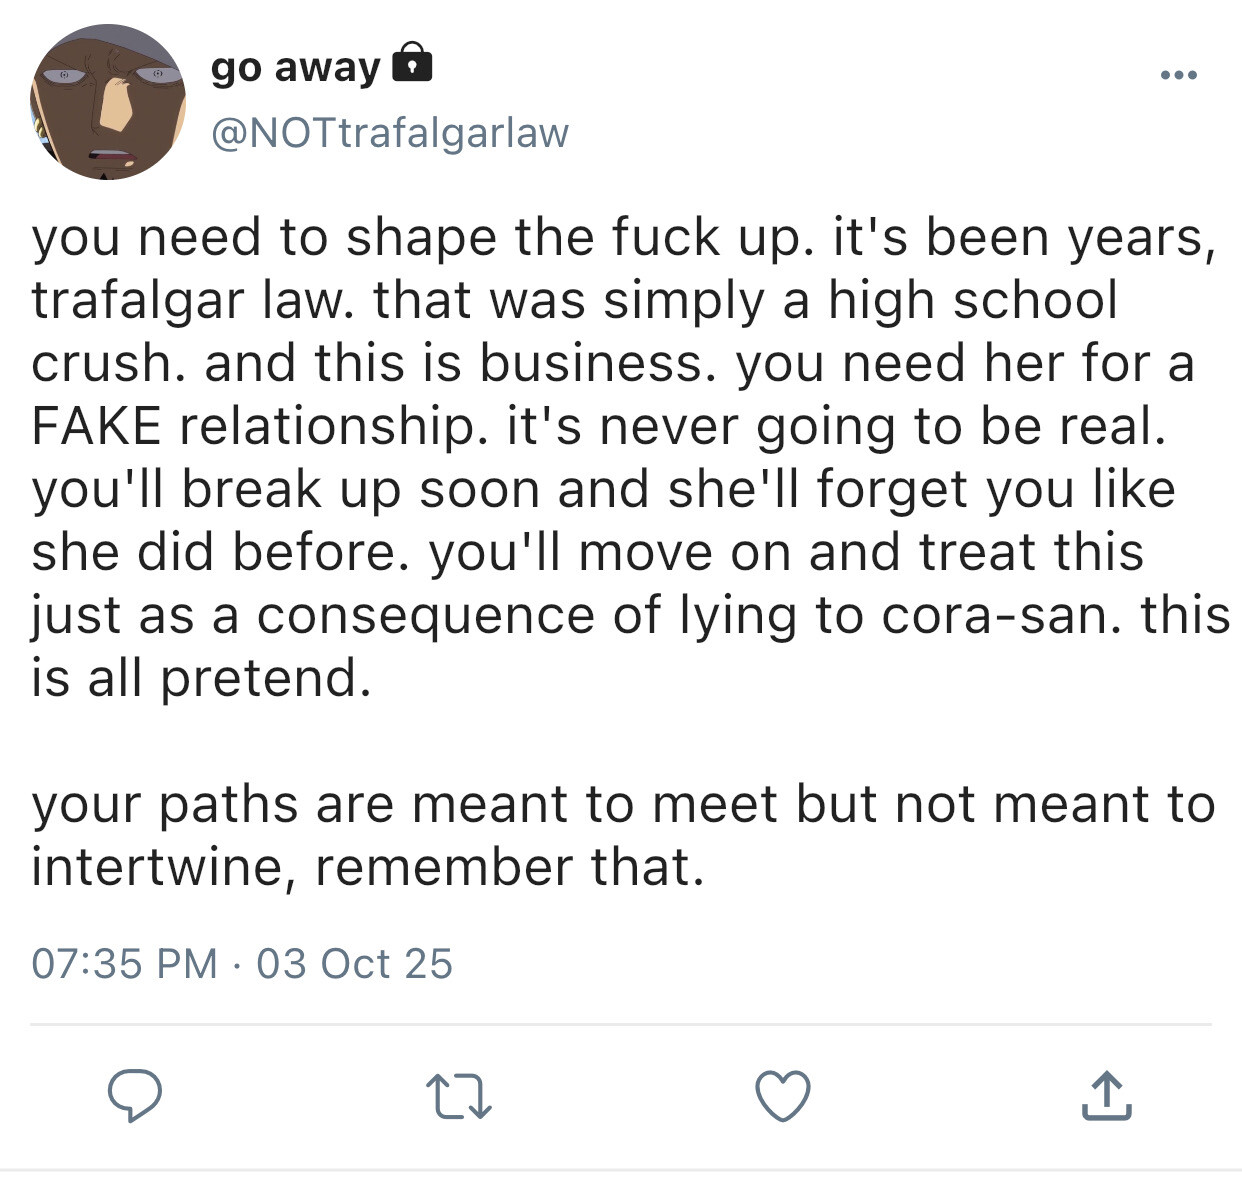Open the @NOTtrafalgarlaw handle link
Screen dimensions: 1242x1188
[x=390, y=132]
